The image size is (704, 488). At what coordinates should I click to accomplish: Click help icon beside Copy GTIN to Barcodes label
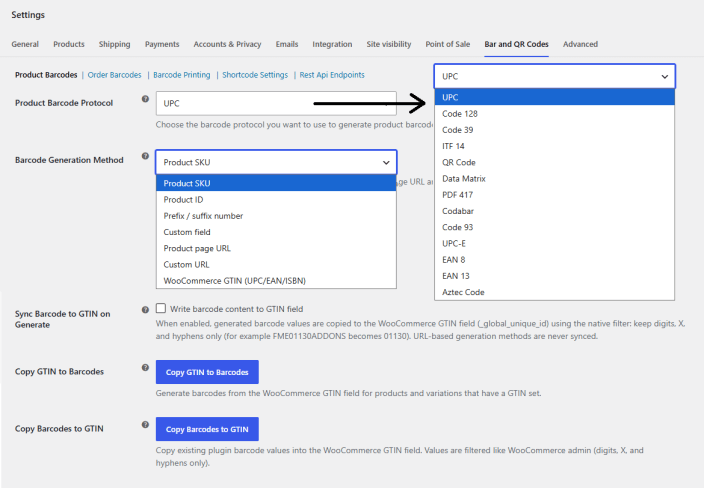tap(145, 368)
